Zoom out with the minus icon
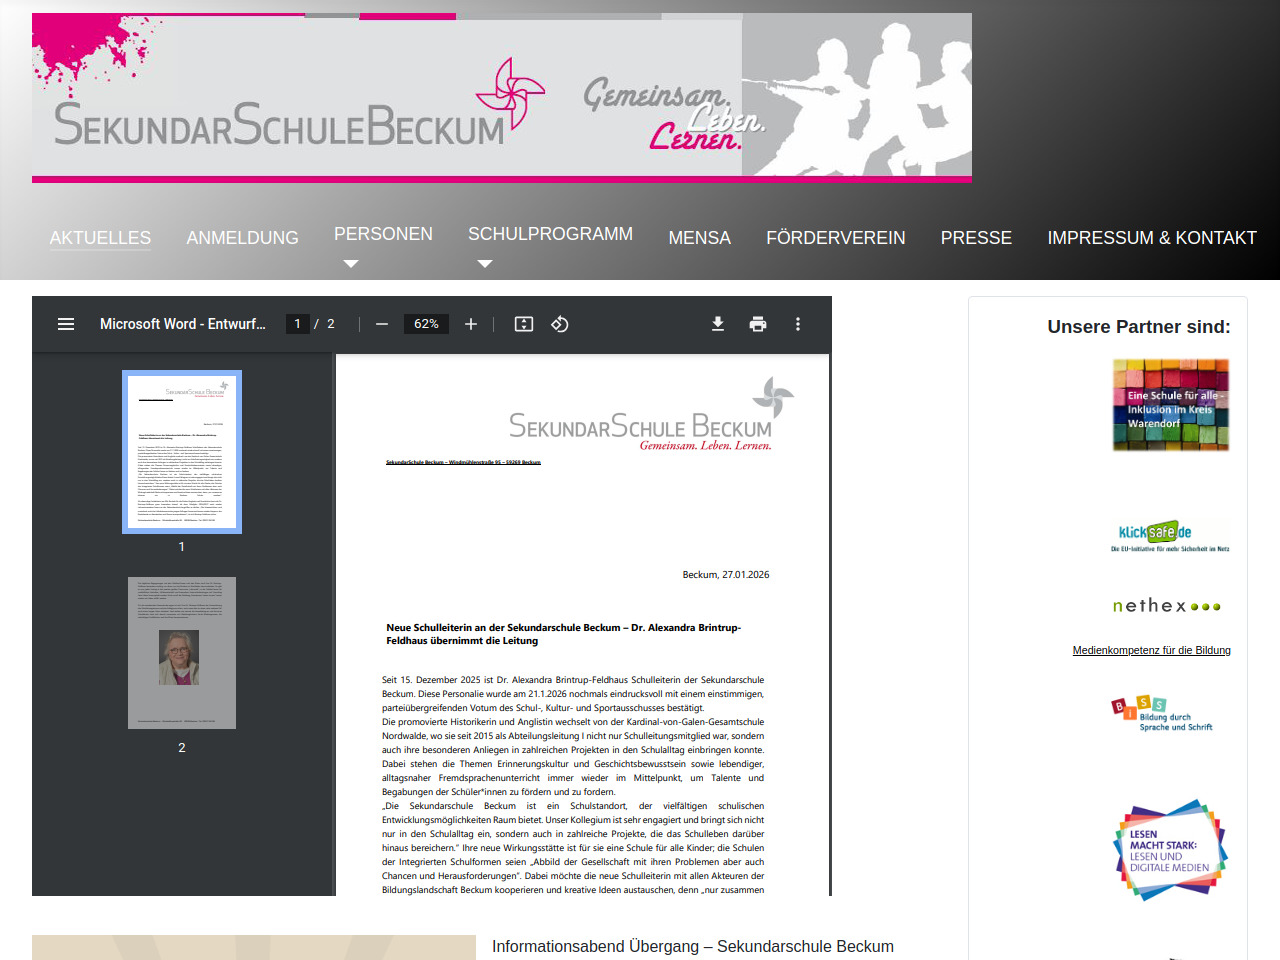Image resolution: width=1280 pixels, height=960 pixels. point(382,324)
